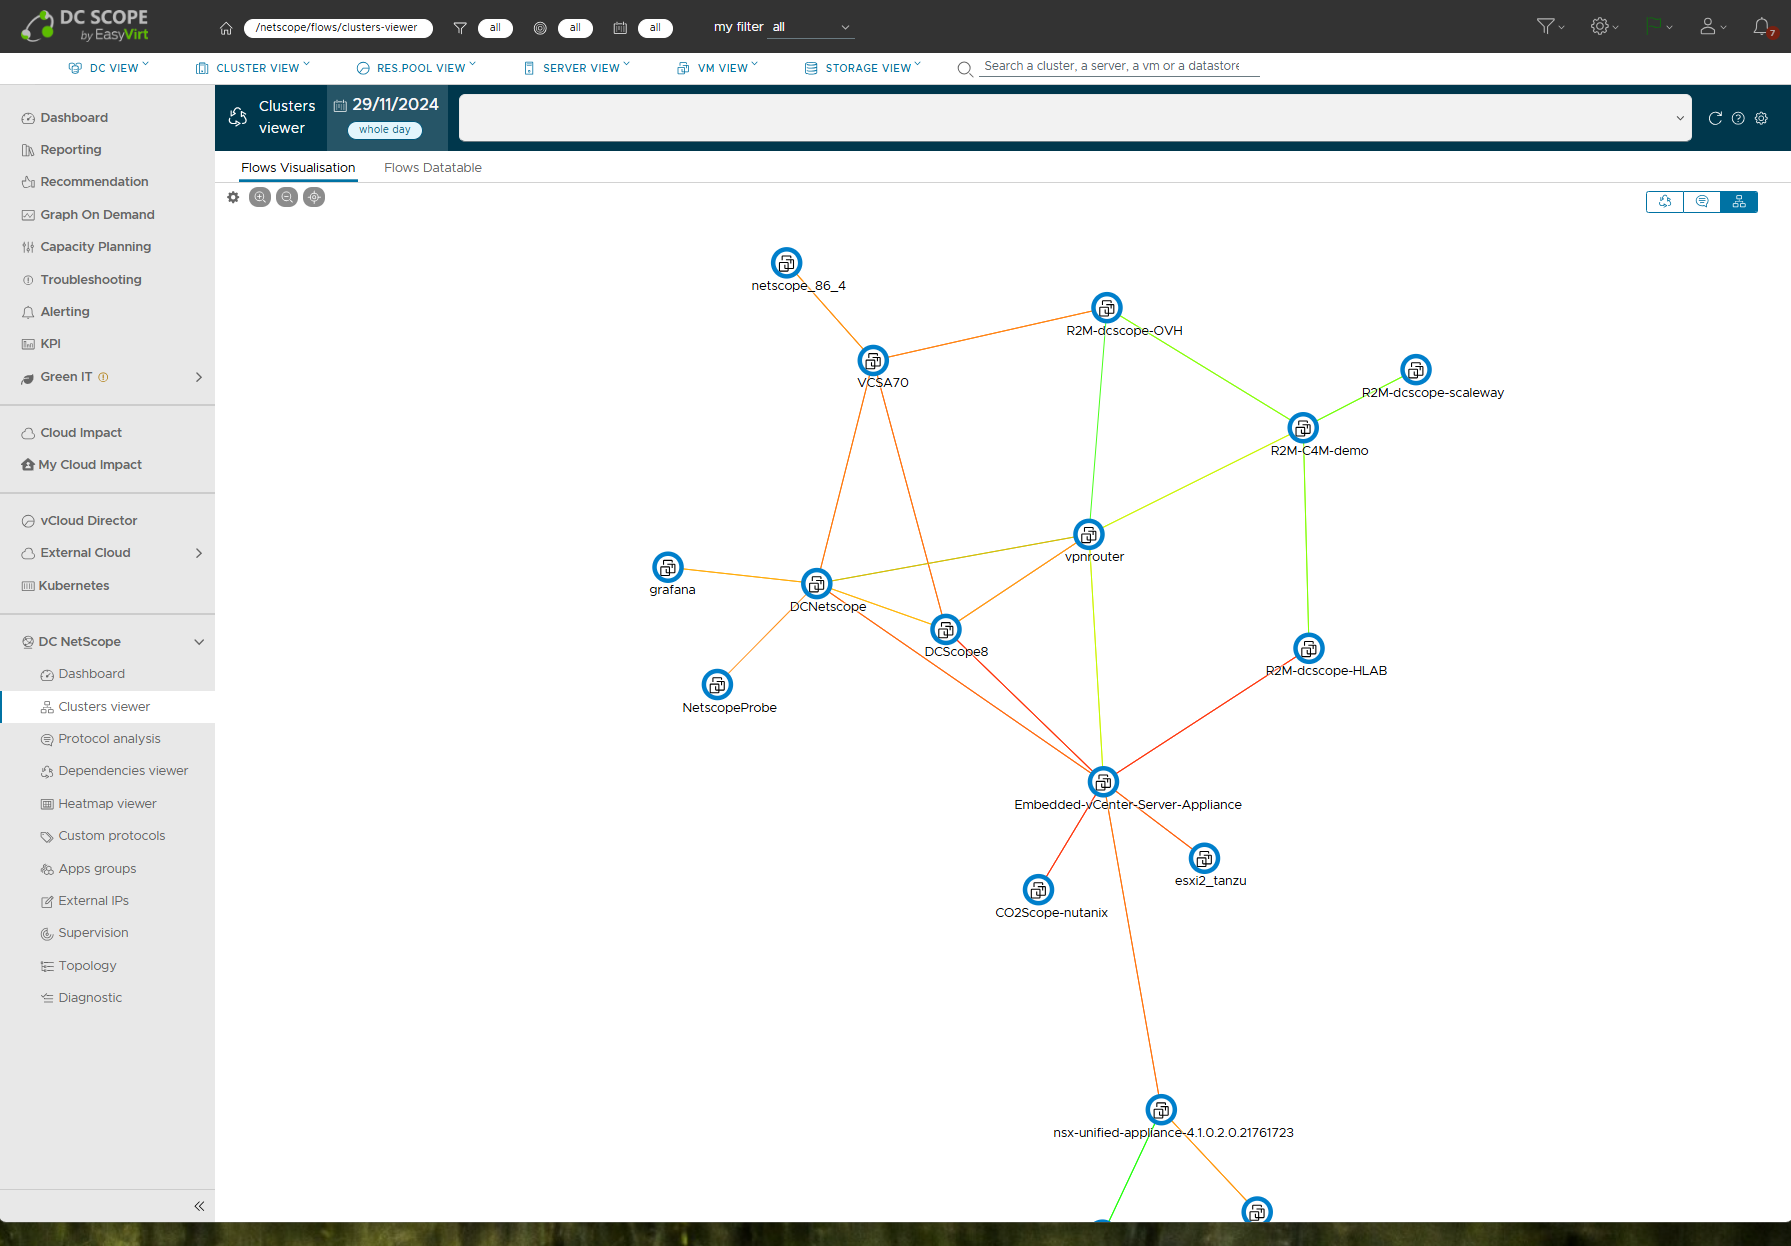Click the cluster/server/VM search field

[x=1119, y=66]
